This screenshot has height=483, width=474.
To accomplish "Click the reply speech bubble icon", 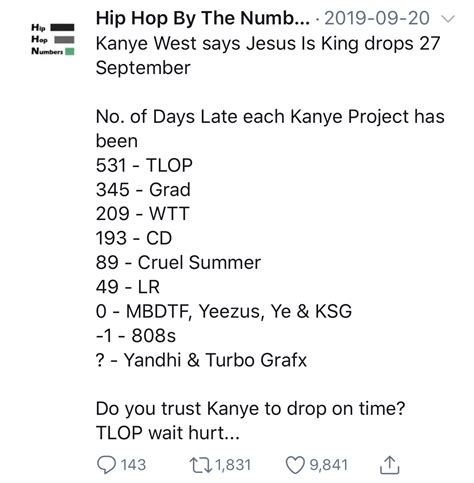I will 106,465.
